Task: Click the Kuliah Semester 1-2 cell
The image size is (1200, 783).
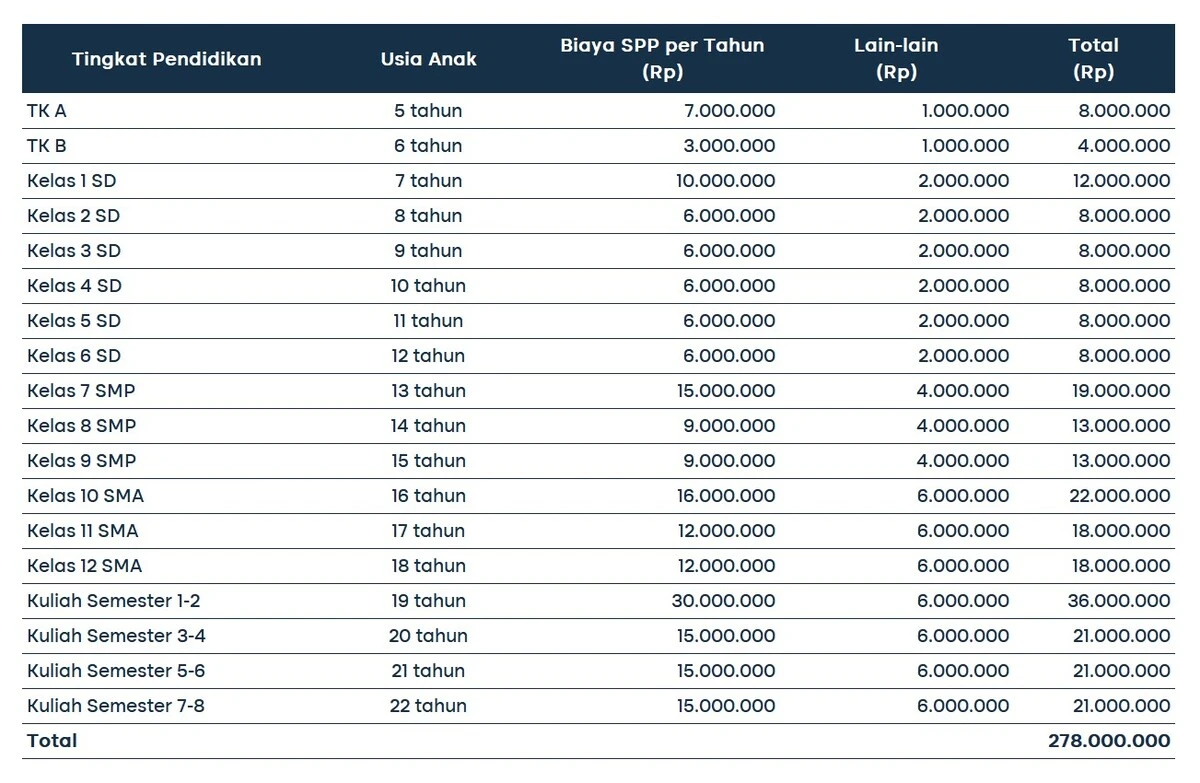Action: 114,601
